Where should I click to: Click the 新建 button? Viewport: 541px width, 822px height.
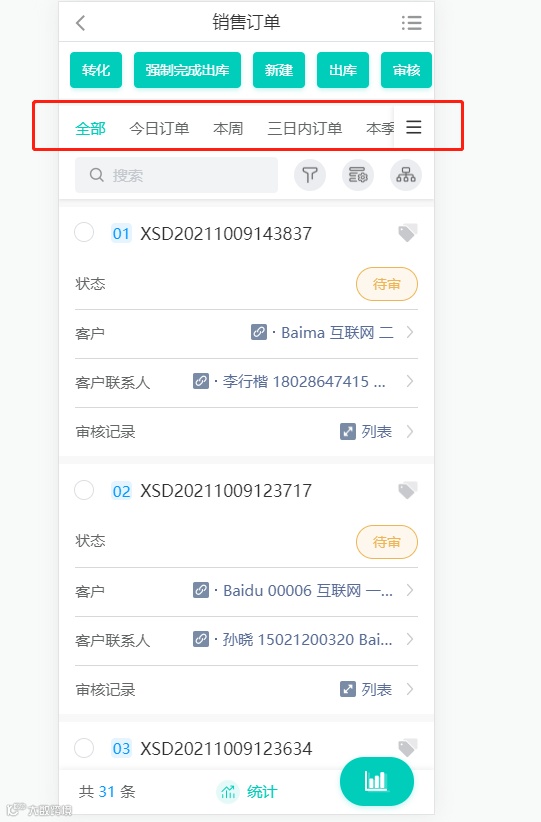pyautogui.click(x=279, y=70)
